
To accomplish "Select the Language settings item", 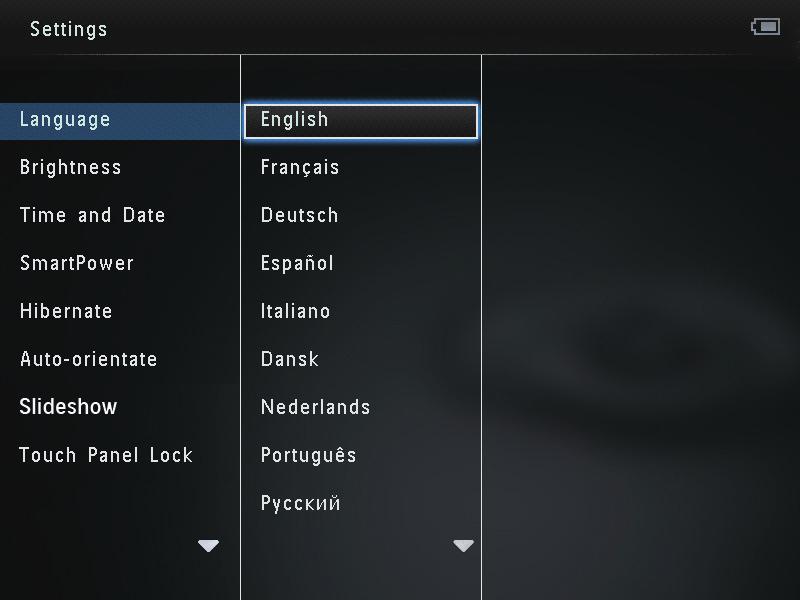I will [65, 120].
